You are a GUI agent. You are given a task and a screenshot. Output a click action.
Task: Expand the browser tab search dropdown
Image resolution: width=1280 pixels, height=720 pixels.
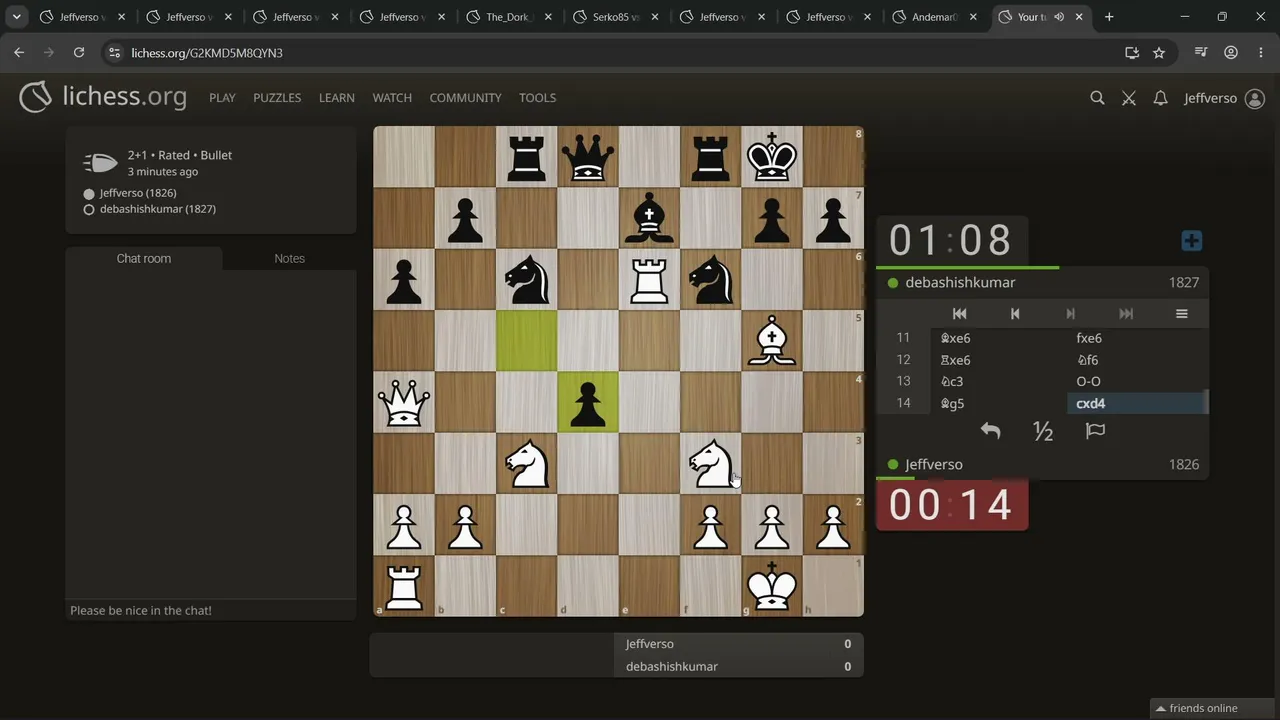pos(16,17)
